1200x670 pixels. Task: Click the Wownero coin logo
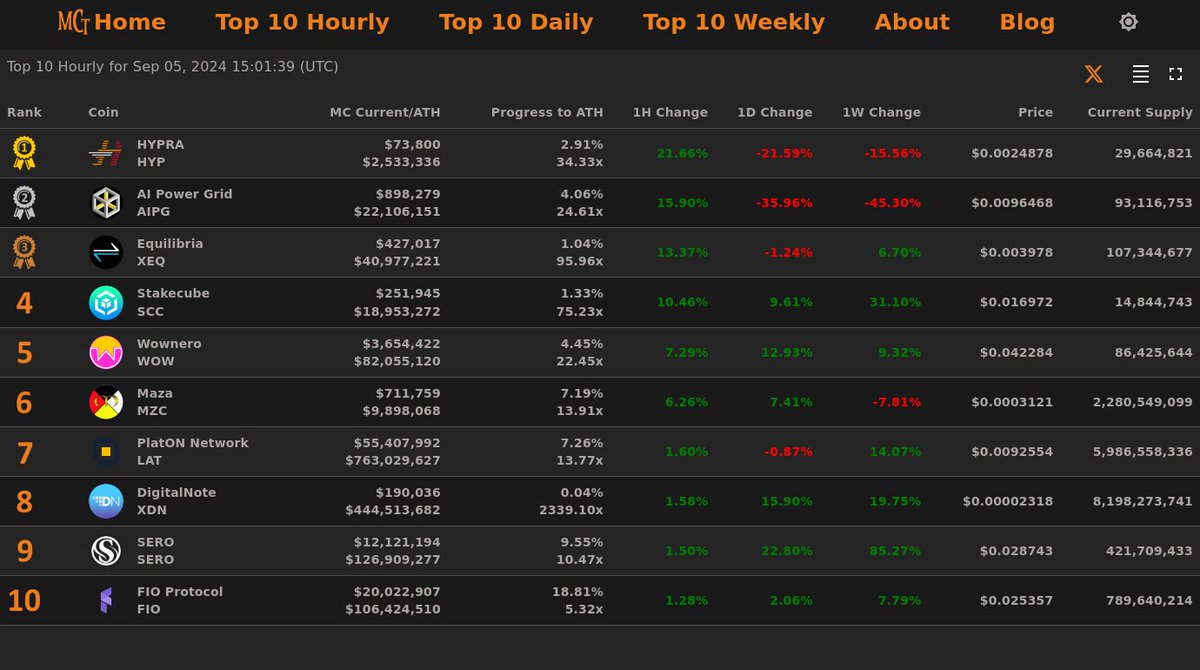click(106, 352)
